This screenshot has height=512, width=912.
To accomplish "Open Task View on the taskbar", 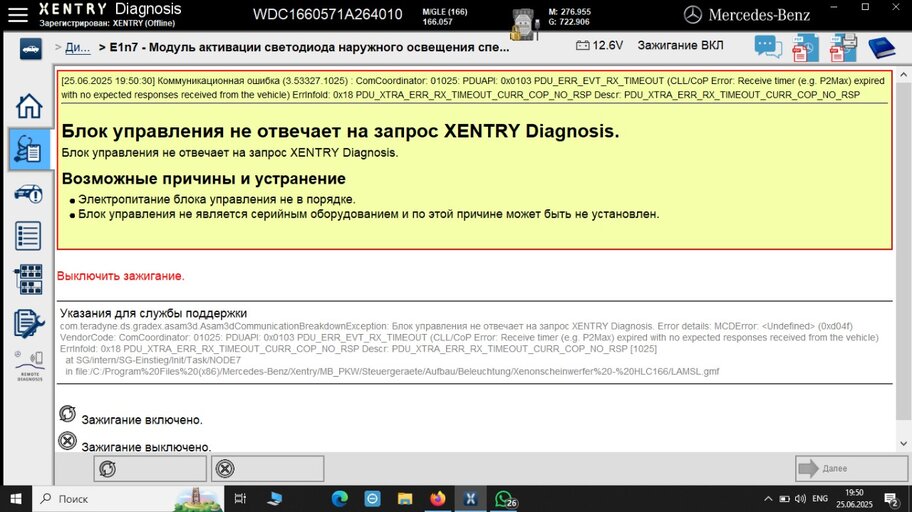I will (x=240, y=499).
